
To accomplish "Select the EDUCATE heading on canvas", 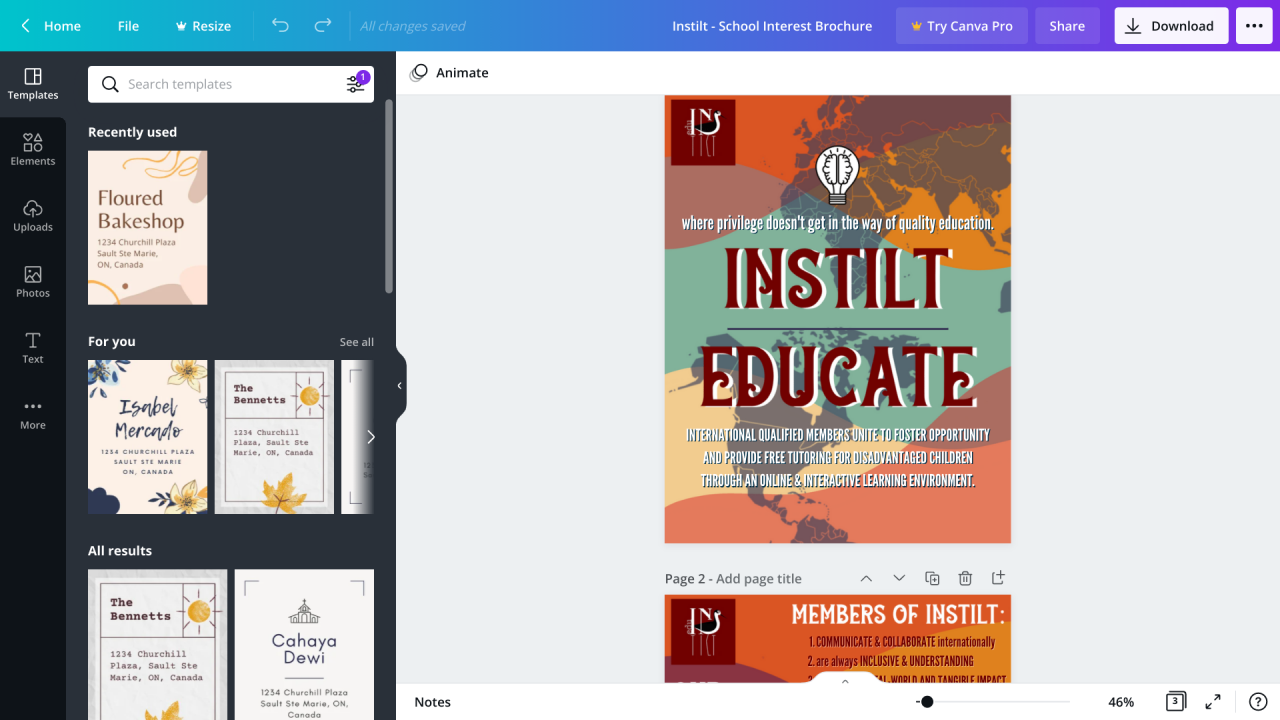I will tap(838, 376).
